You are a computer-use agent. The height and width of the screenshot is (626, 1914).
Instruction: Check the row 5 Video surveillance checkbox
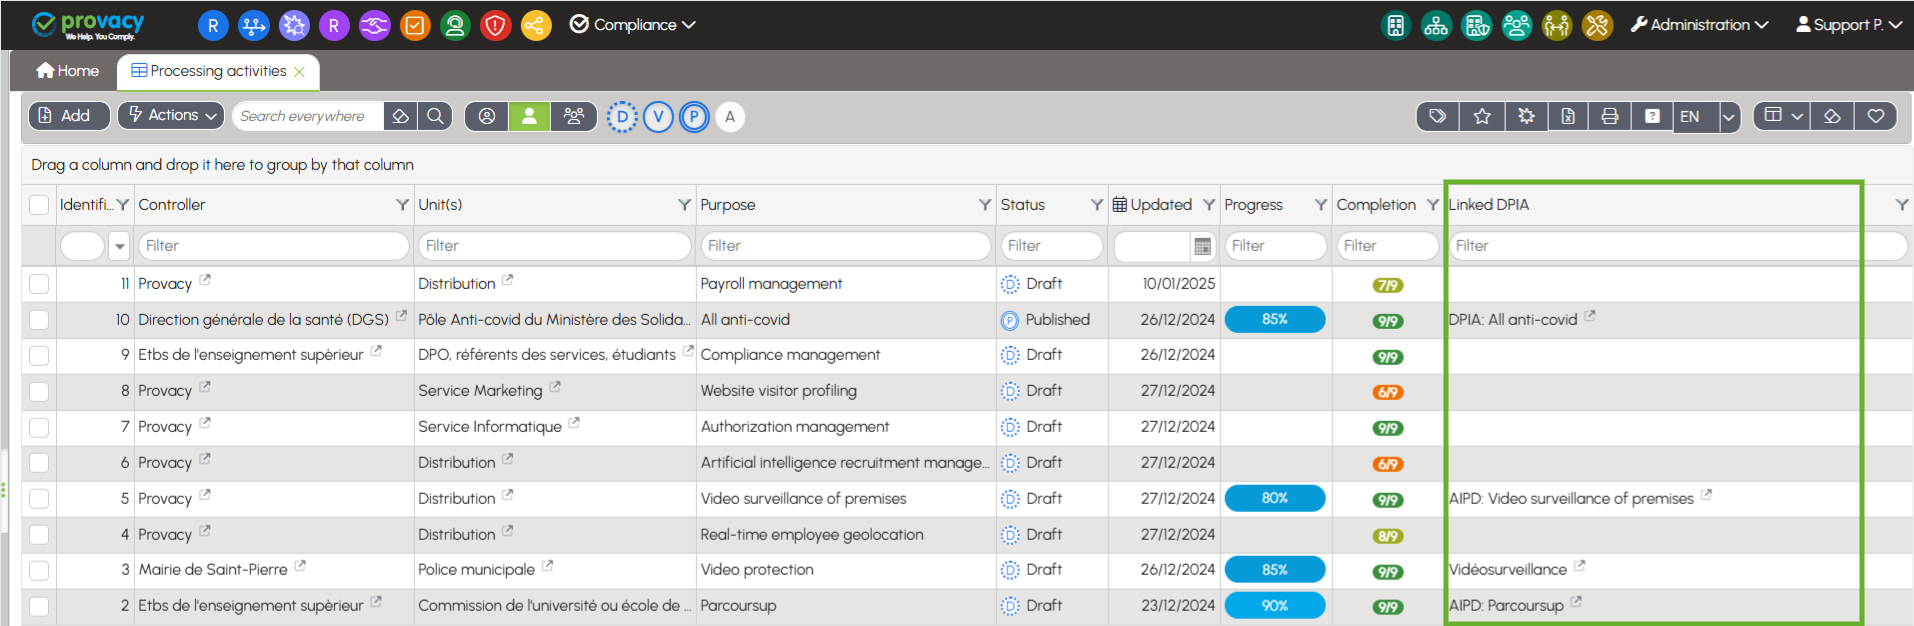point(39,498)
